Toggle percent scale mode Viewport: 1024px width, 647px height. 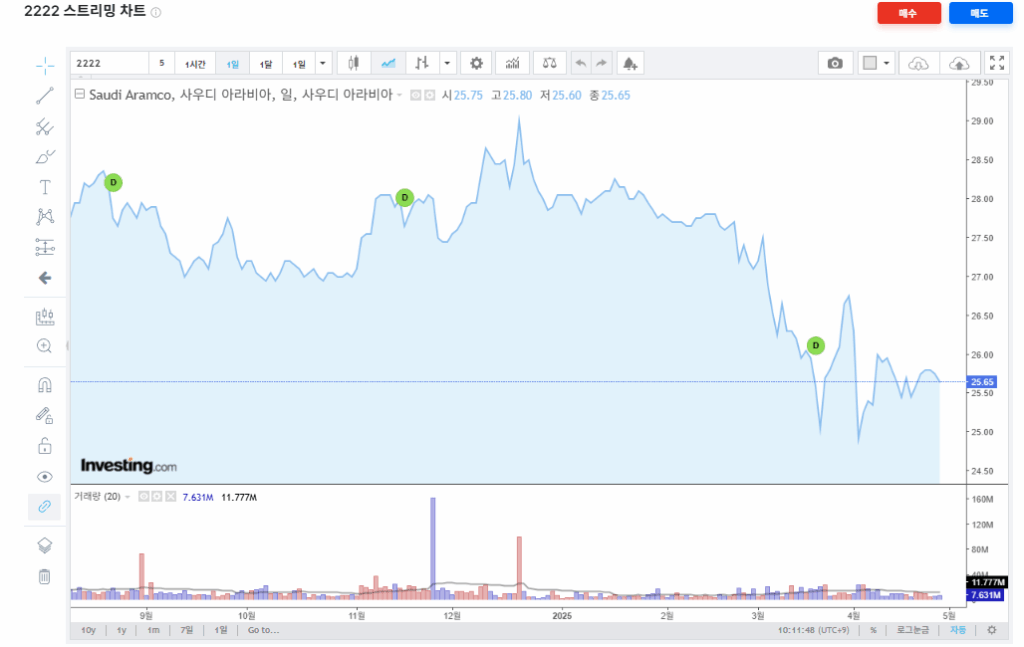pos(873,630)
